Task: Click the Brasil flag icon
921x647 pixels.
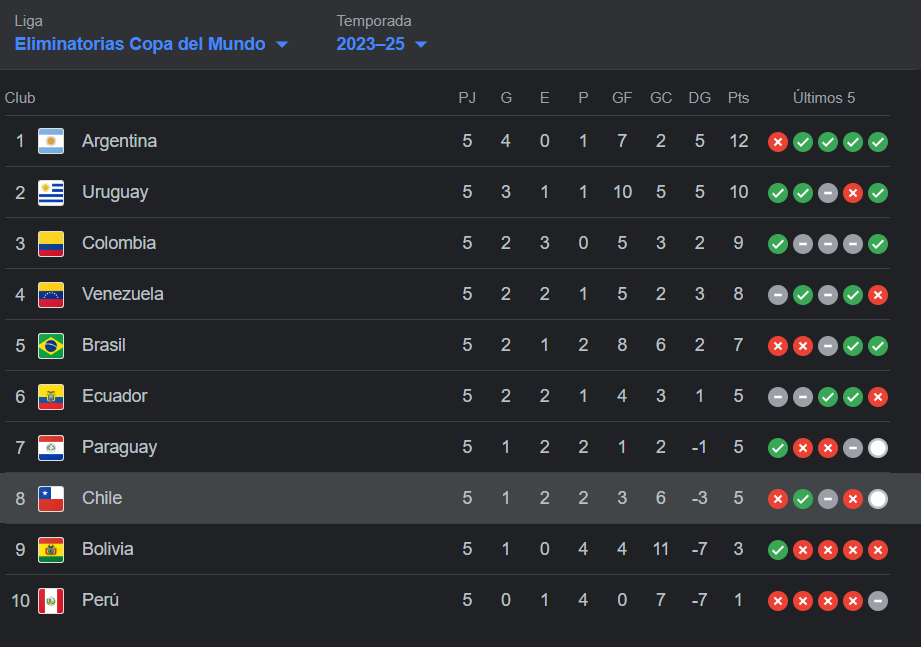Action: [51, 345]
